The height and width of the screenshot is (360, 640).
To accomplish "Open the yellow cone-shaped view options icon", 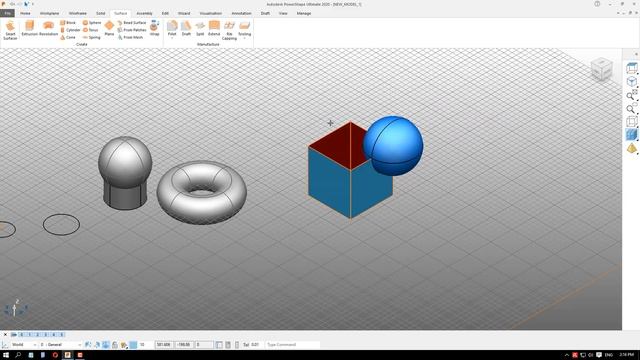I will pos(631,148).
